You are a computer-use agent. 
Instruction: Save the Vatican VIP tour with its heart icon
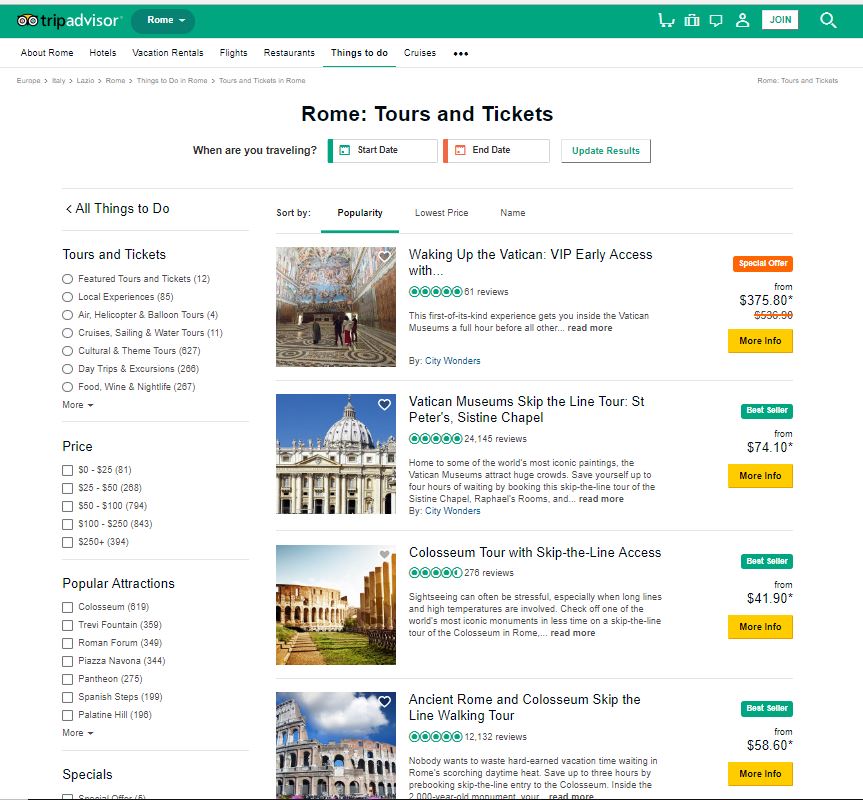pos(384,257)
